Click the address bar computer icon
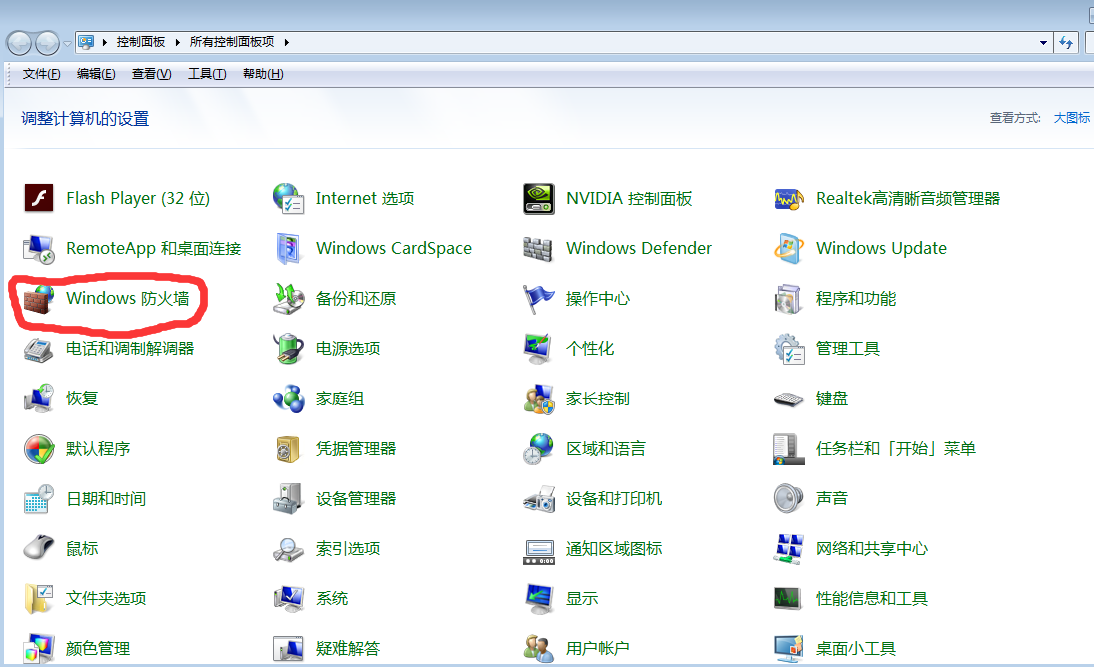The width and height of the screenshot is (1094, 667). (86, 43)
